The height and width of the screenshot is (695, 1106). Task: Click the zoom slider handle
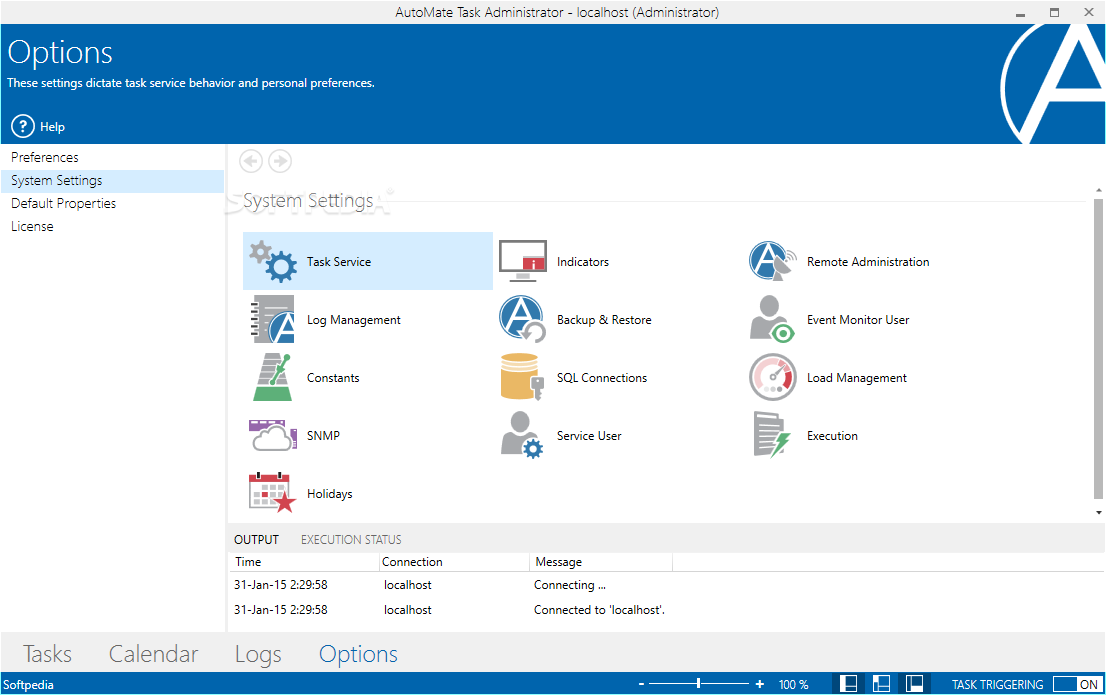coord(698,683)
